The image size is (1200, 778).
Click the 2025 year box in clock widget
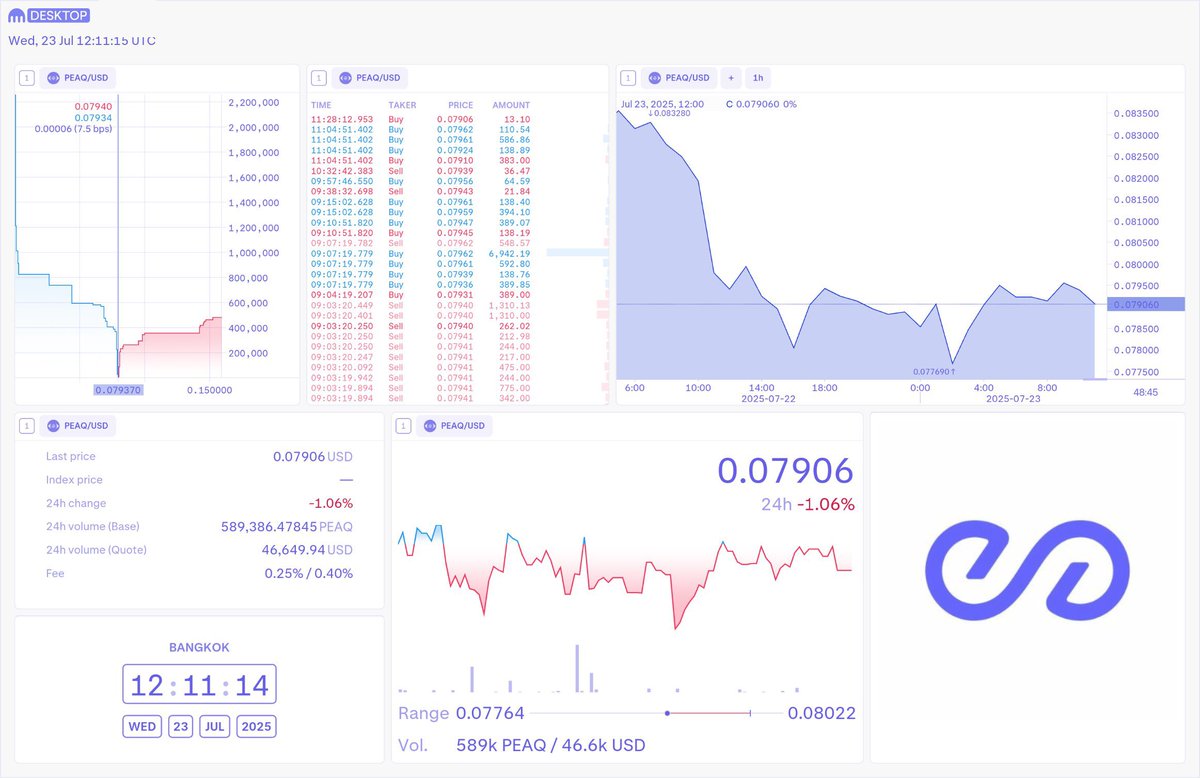tap(257, 726)
